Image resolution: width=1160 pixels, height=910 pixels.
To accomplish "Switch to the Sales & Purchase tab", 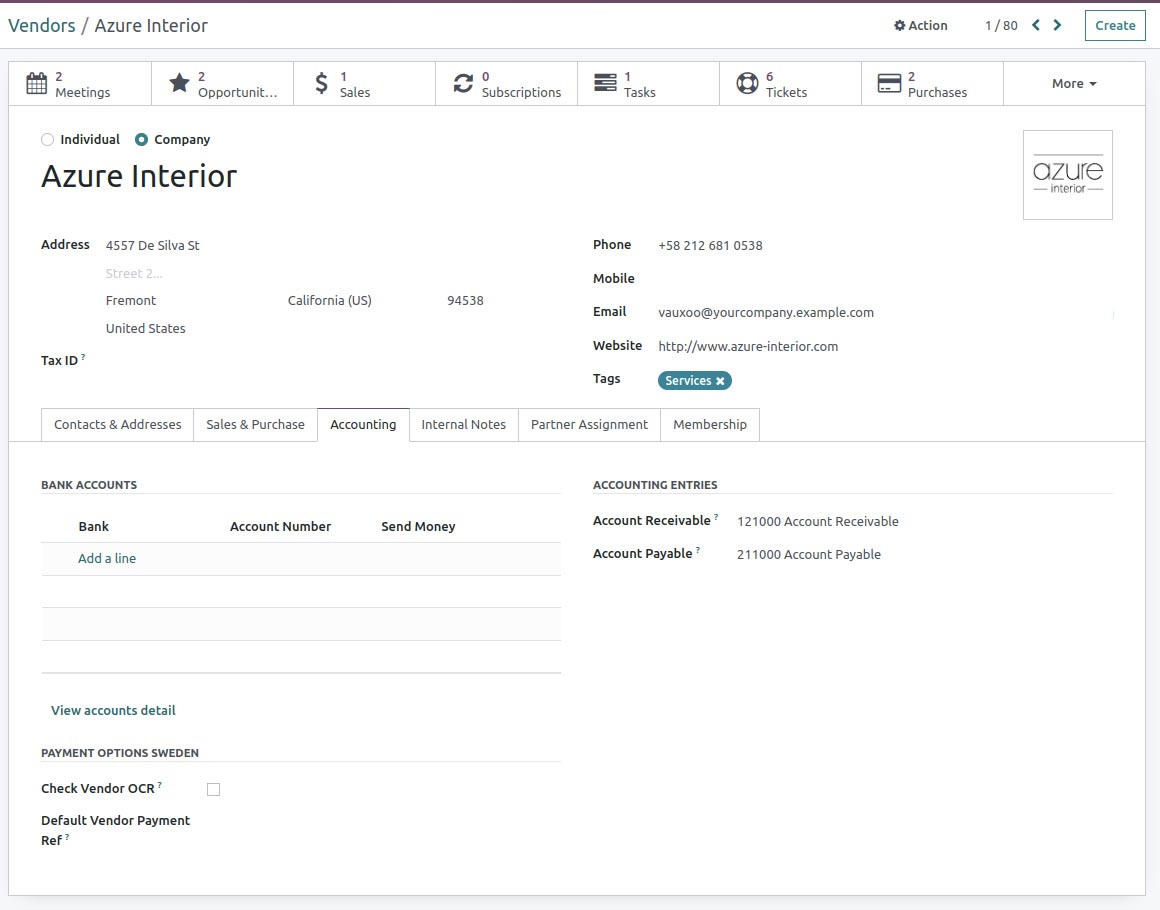I will coord(255,424).
